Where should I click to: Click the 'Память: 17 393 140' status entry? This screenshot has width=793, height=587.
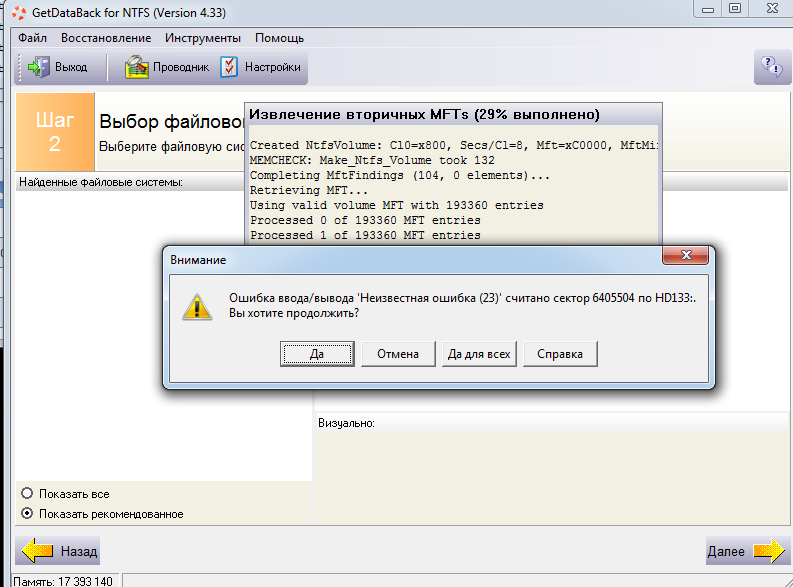pos(63,581)
